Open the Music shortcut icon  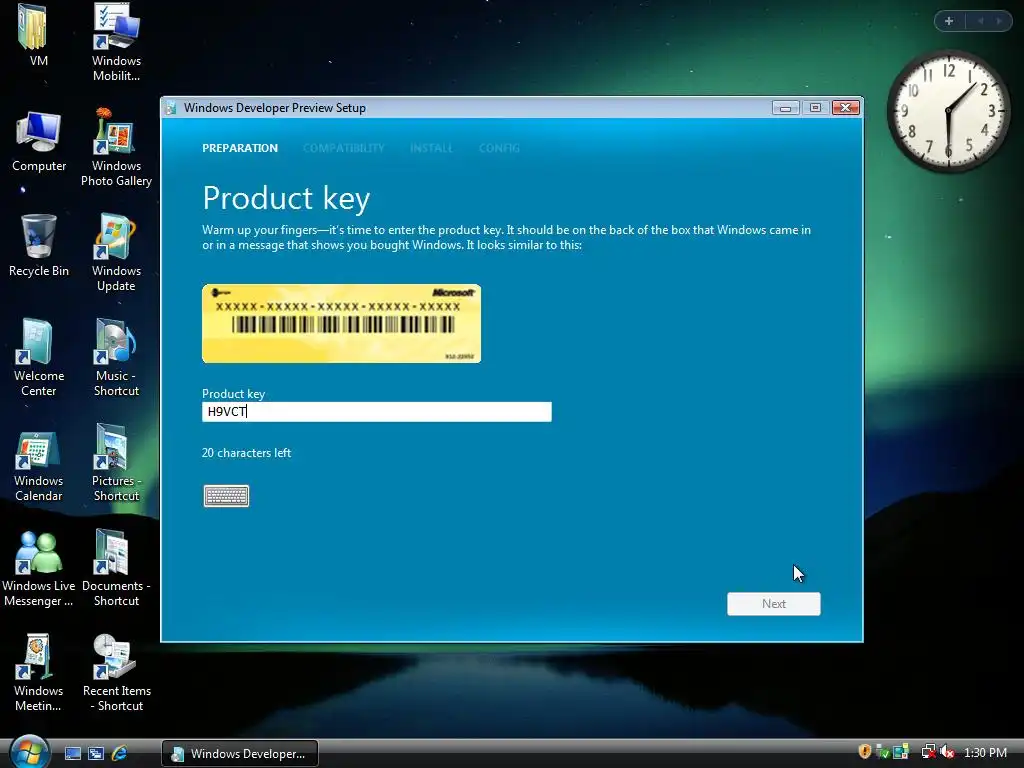pos(116,357)
